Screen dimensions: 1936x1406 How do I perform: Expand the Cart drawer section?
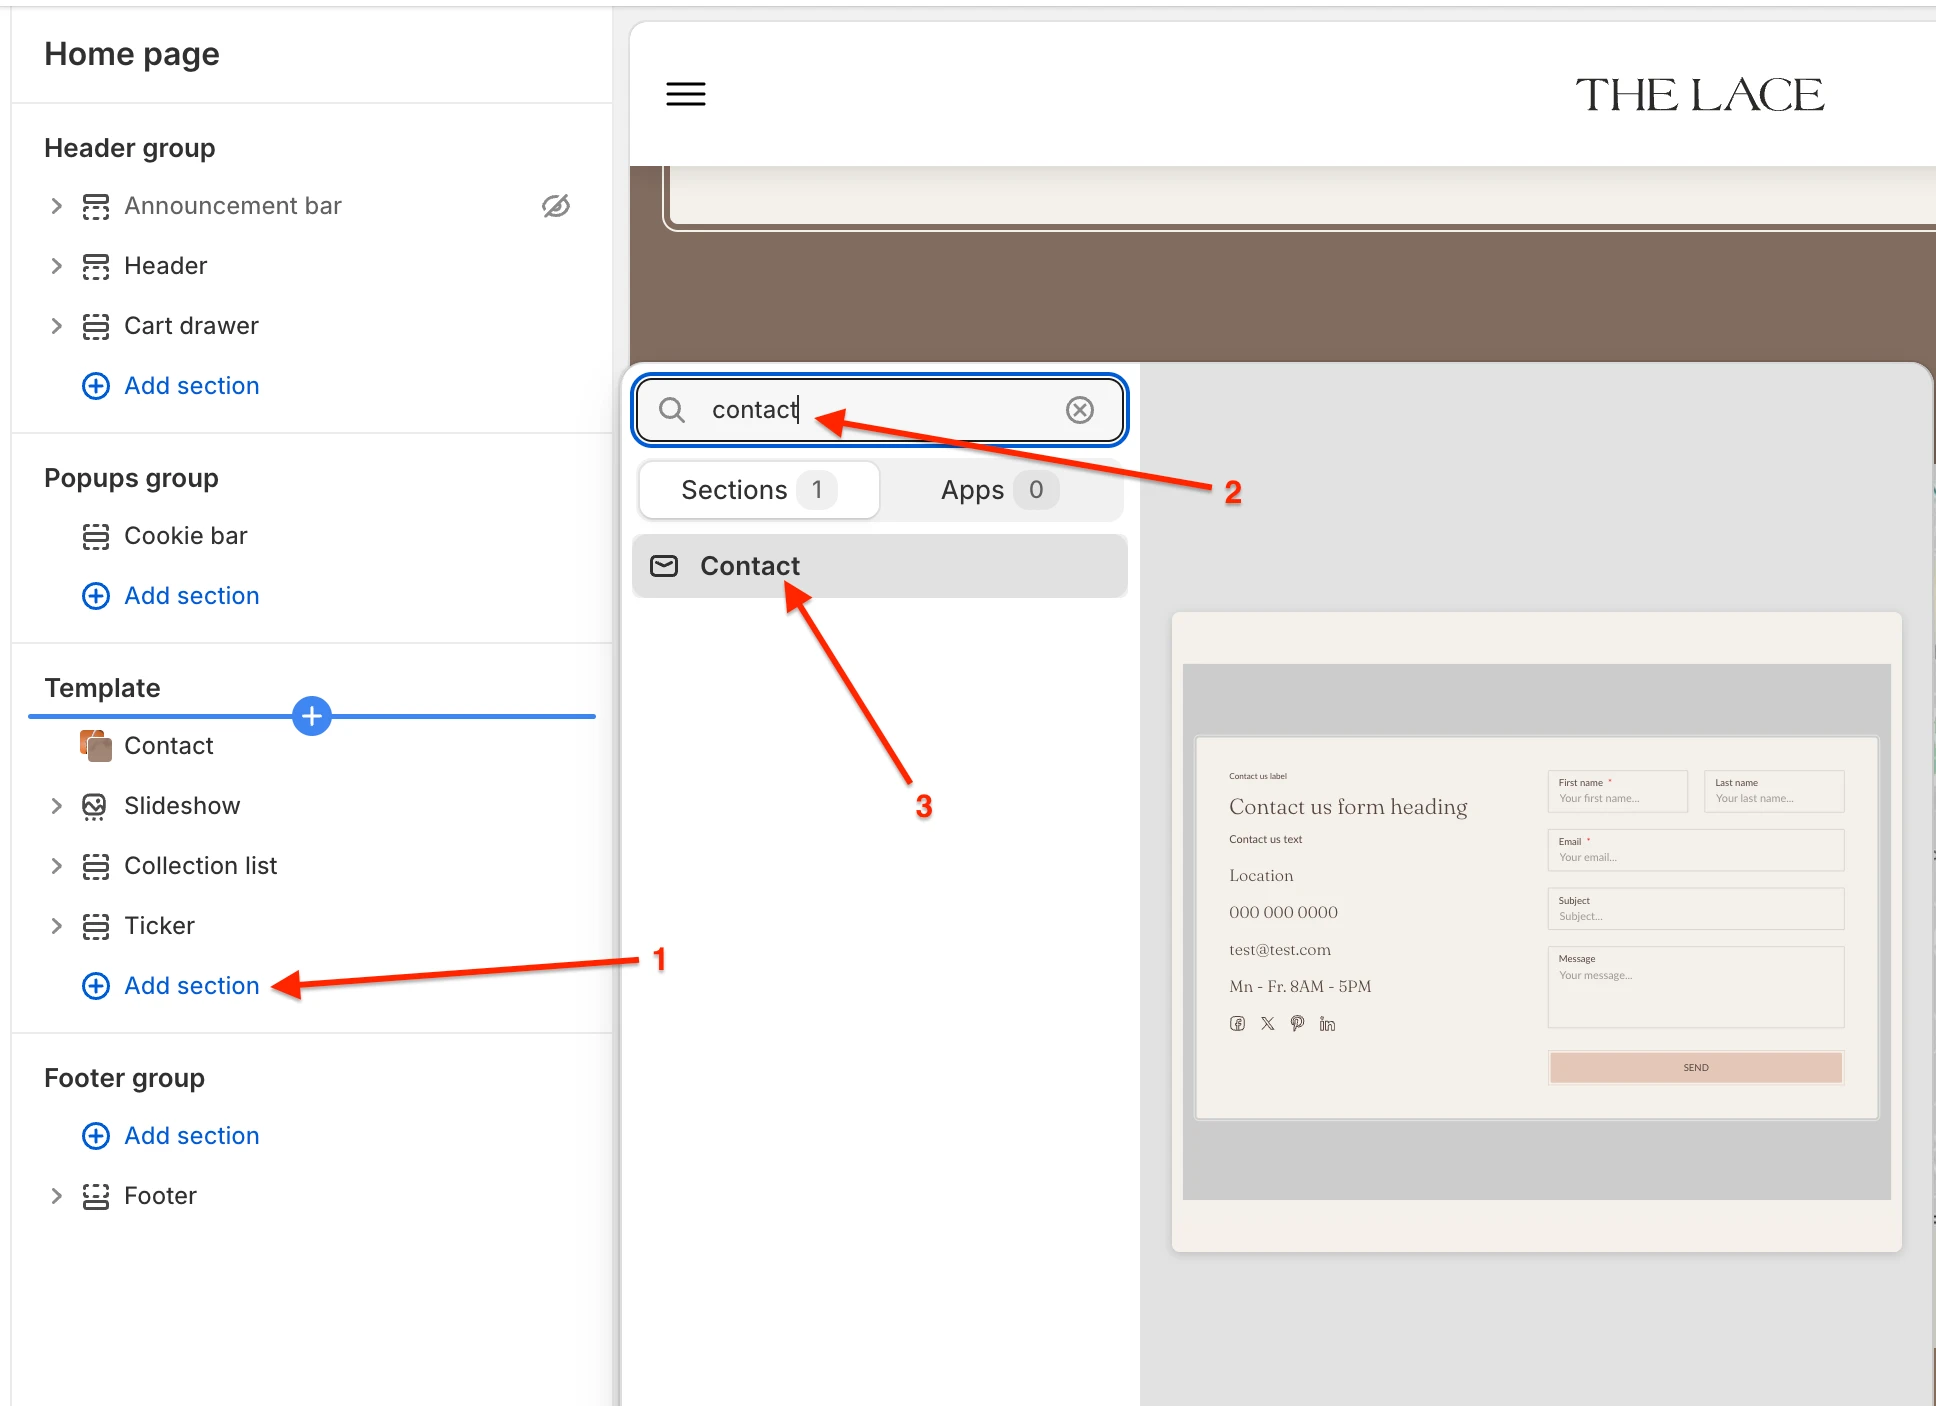click(56, 326)
